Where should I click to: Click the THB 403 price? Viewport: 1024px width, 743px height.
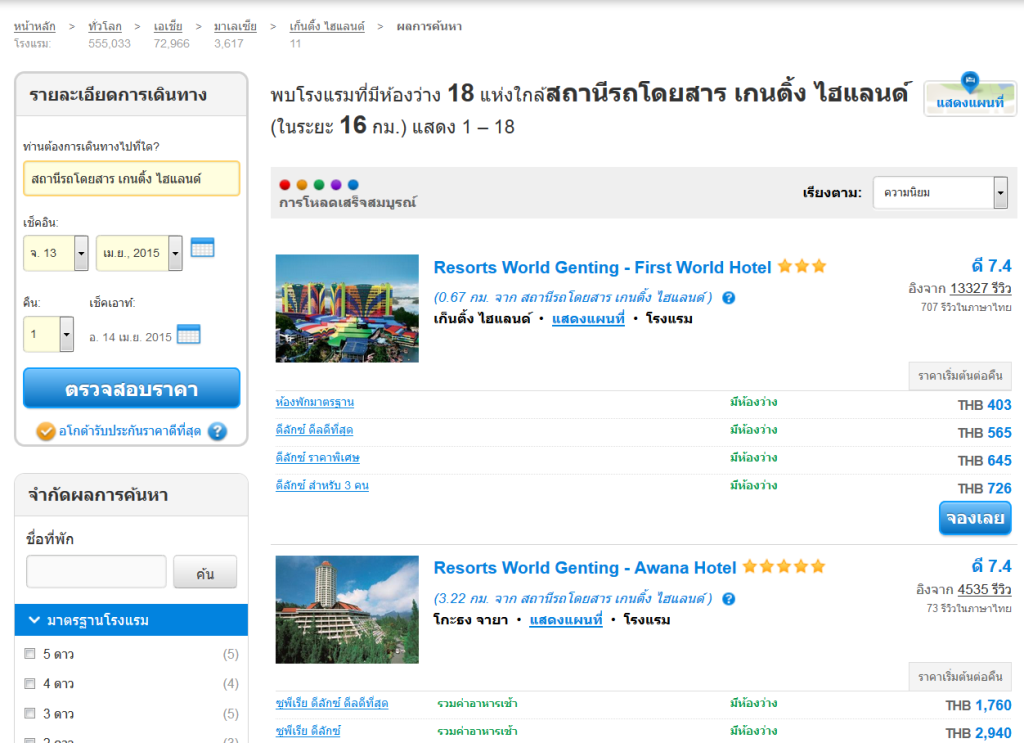tap(984, 405)
